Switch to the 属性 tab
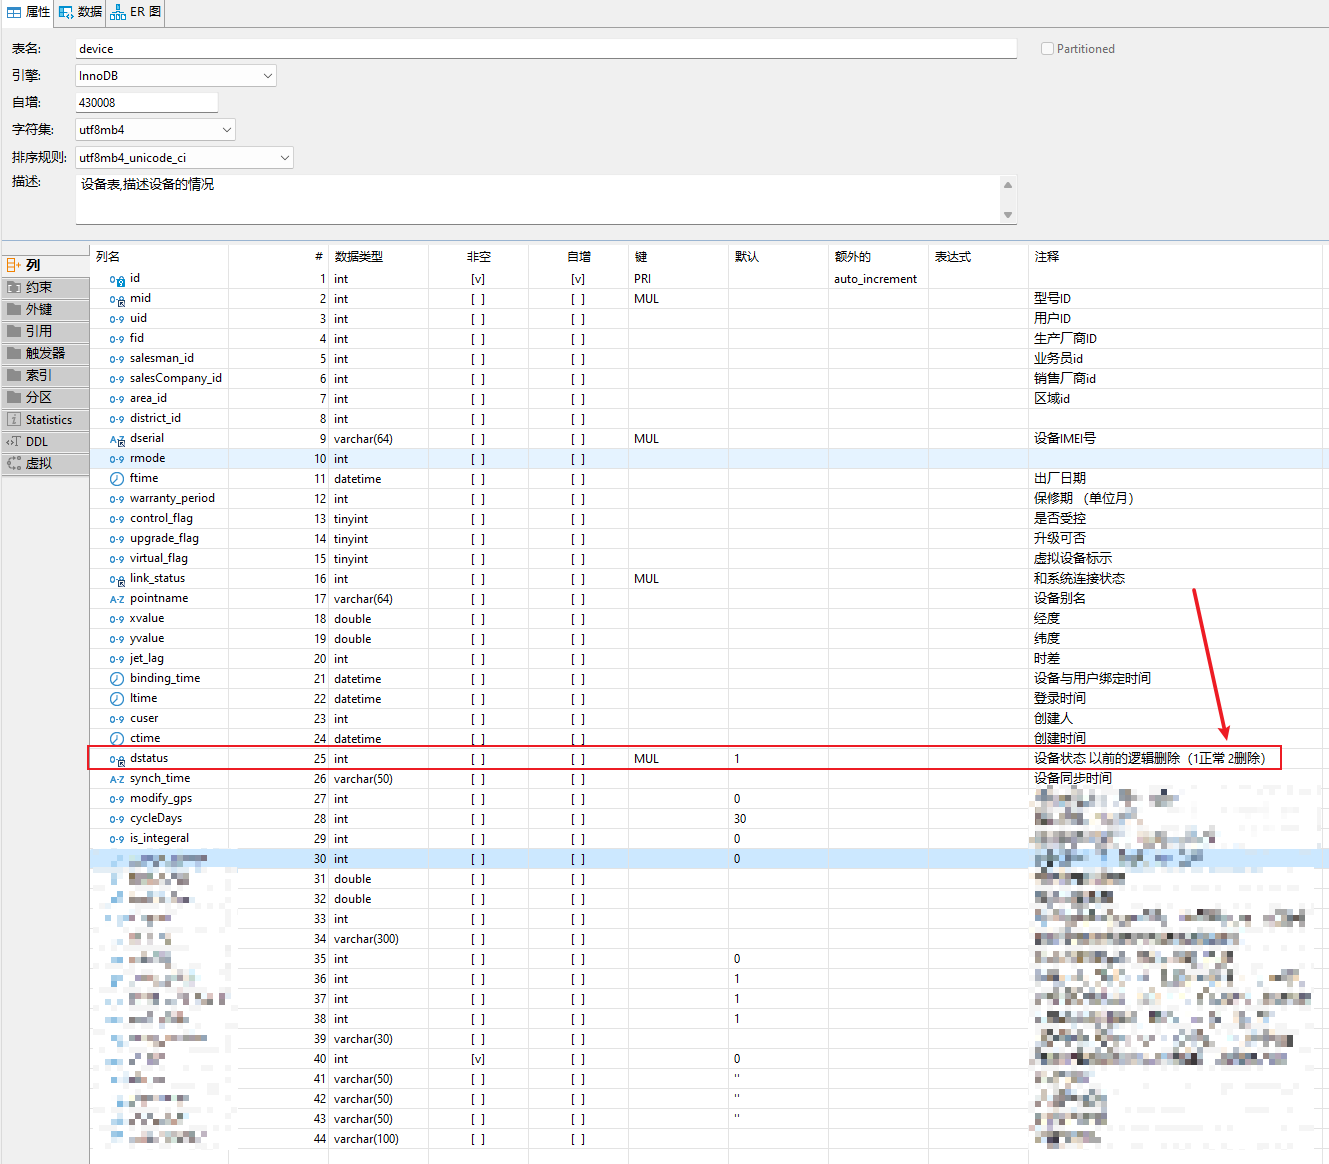 (x=28, y=12)
